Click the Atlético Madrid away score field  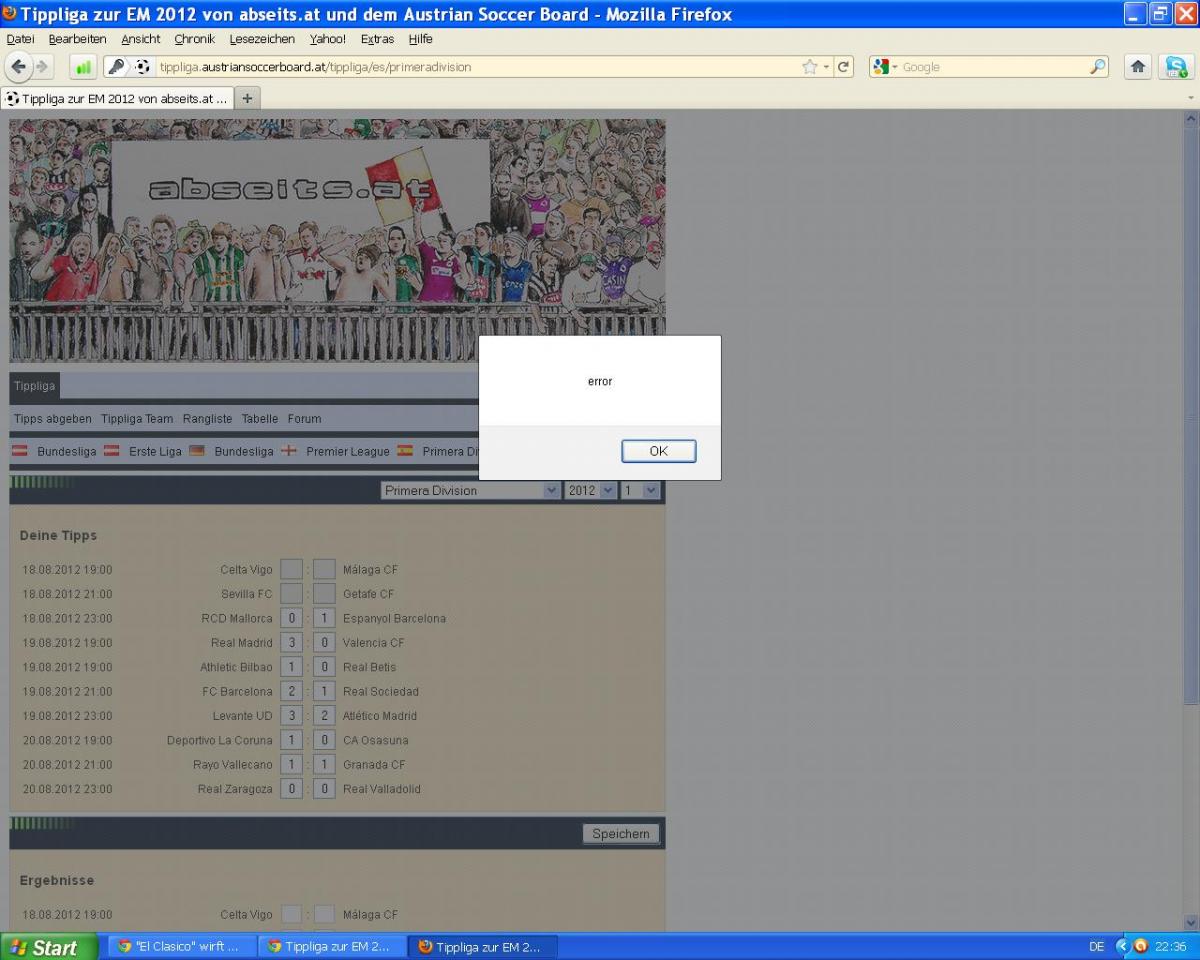(324, 716)
